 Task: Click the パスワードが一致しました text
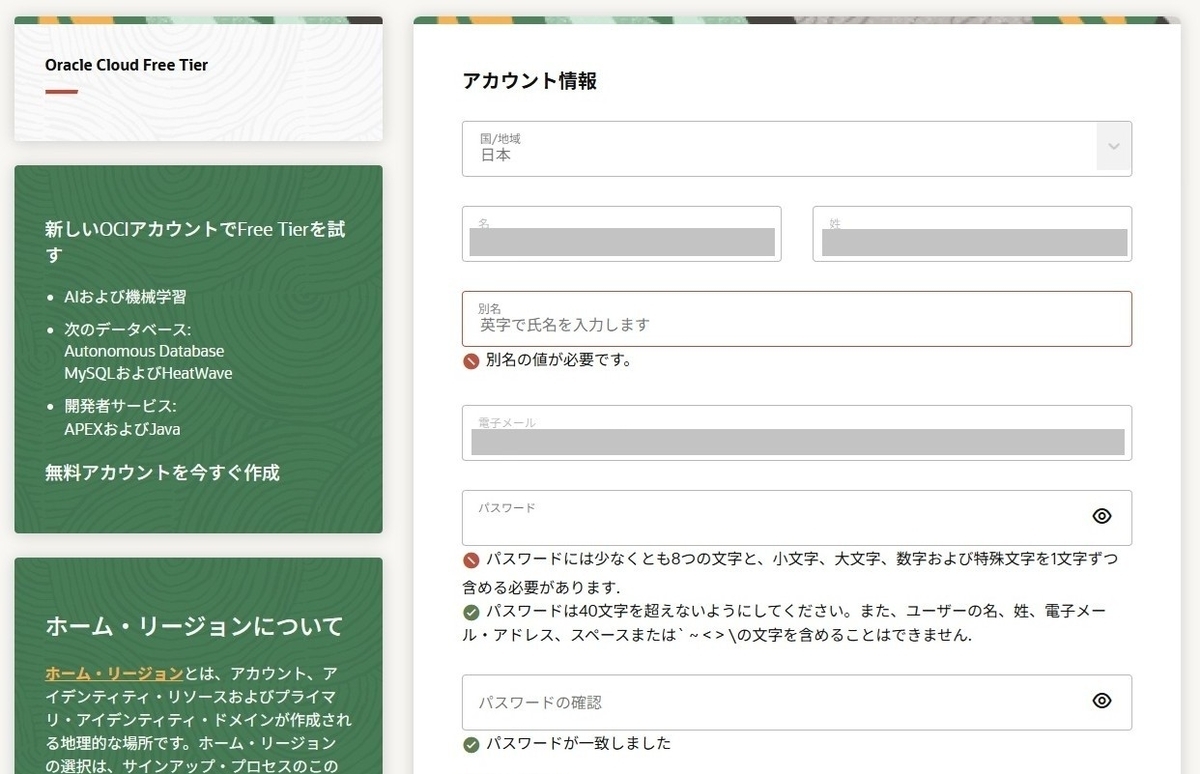pyautogui.click(x=579, y=743)
